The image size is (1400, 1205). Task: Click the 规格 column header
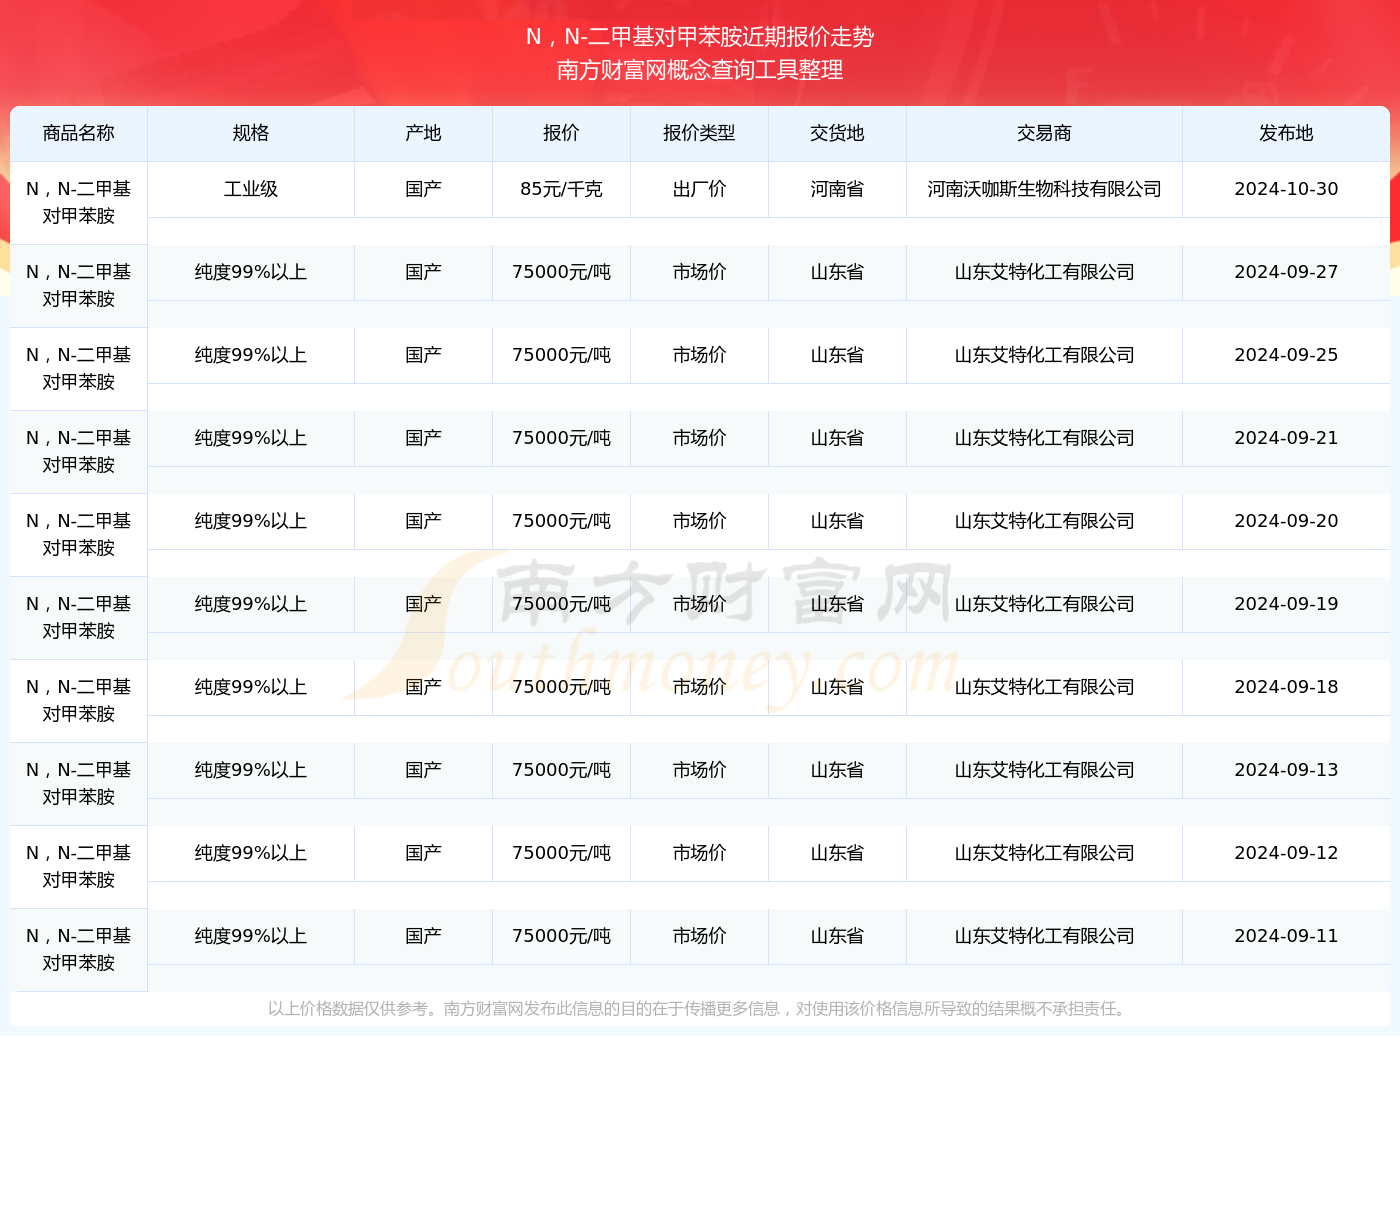tap(251, 133)
